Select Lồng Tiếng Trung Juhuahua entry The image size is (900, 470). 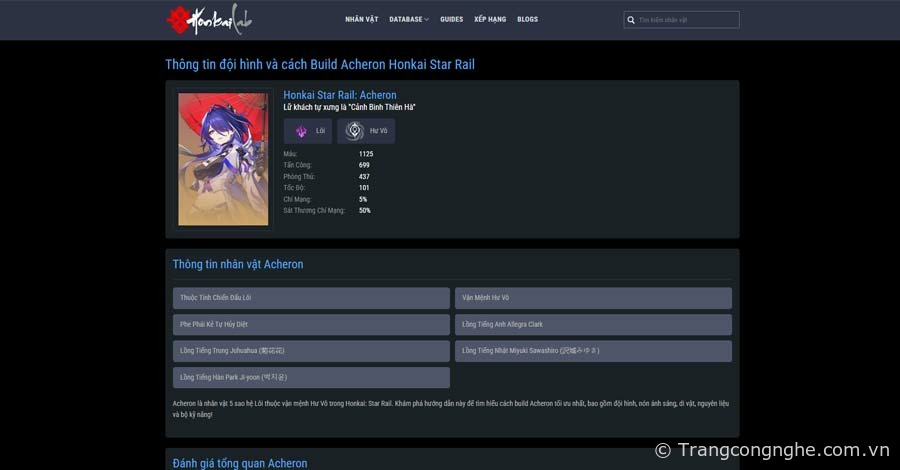point(311,351)
